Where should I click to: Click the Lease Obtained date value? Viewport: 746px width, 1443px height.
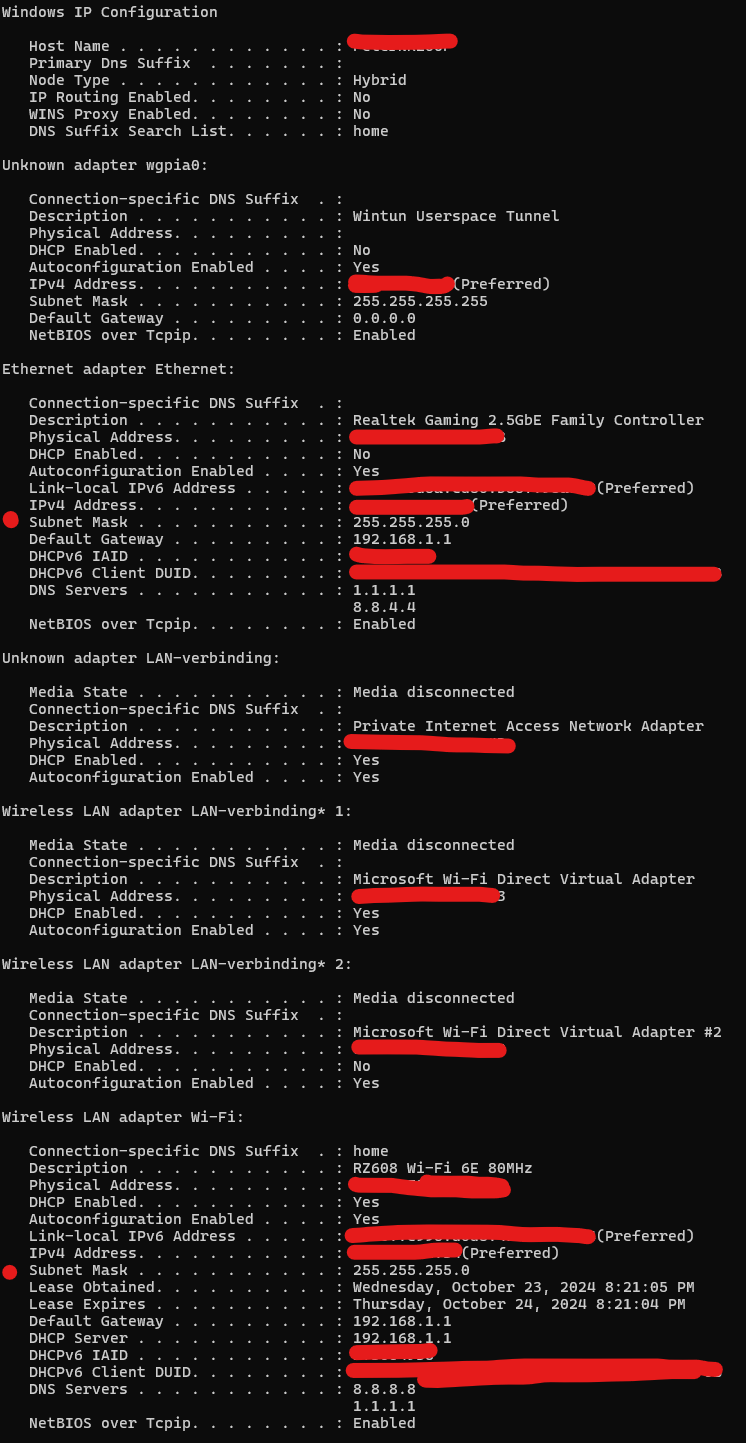pyautogui.click(x=523, y=1287)
